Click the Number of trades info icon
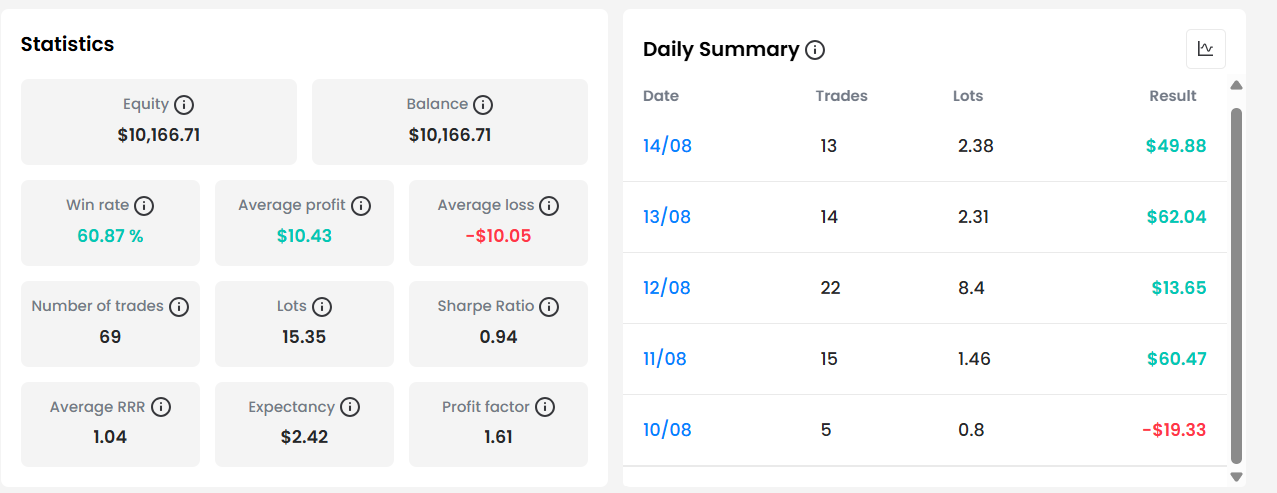This screenshot has height=493, width=1277. click(x=179, y=307)
